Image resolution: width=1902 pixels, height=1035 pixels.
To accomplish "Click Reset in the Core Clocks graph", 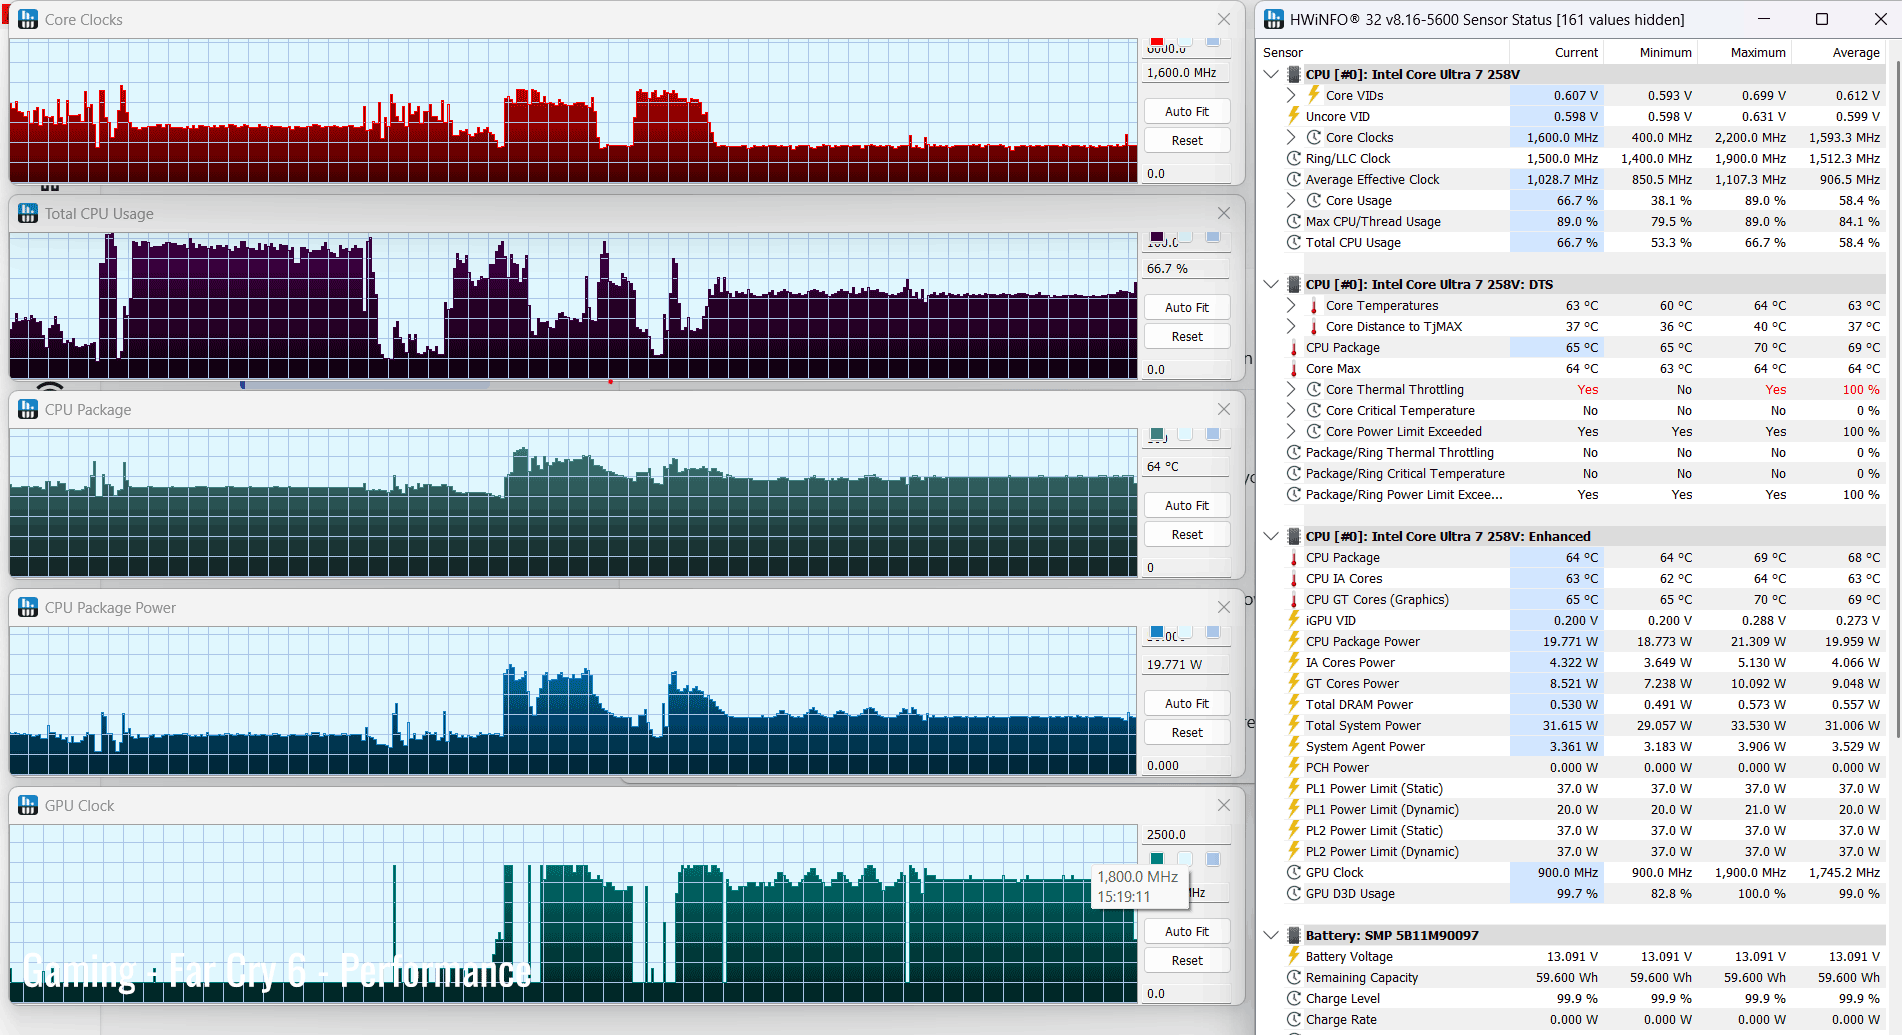I will [x=1187, y=140].
